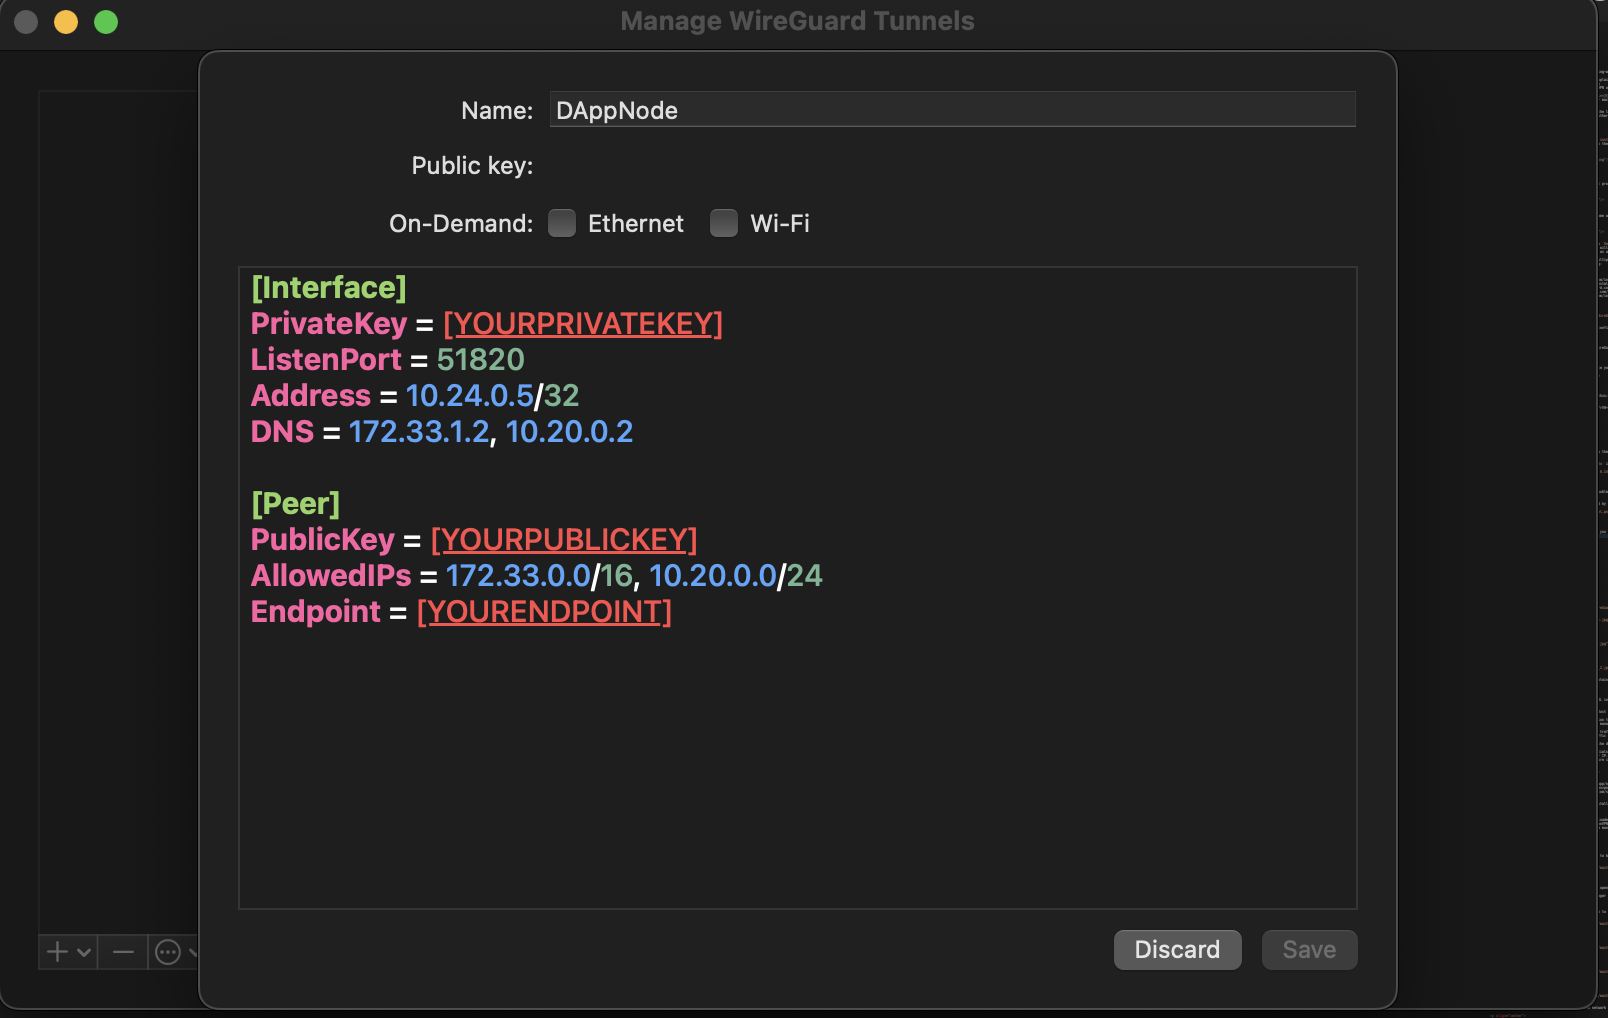The image size is (1608, 1018).
Task: Edit the tunnel Name field showing DAppNode
Action: coord(952,110)
